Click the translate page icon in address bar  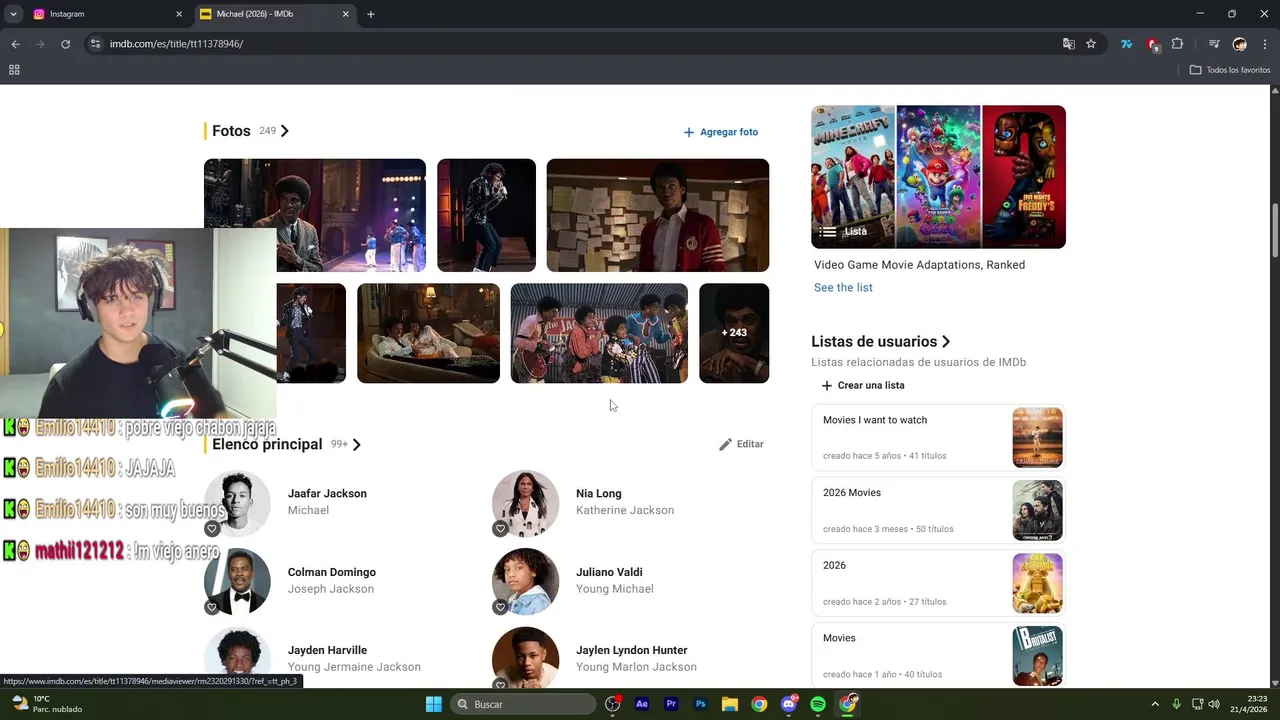click(x=1069, y=44)
